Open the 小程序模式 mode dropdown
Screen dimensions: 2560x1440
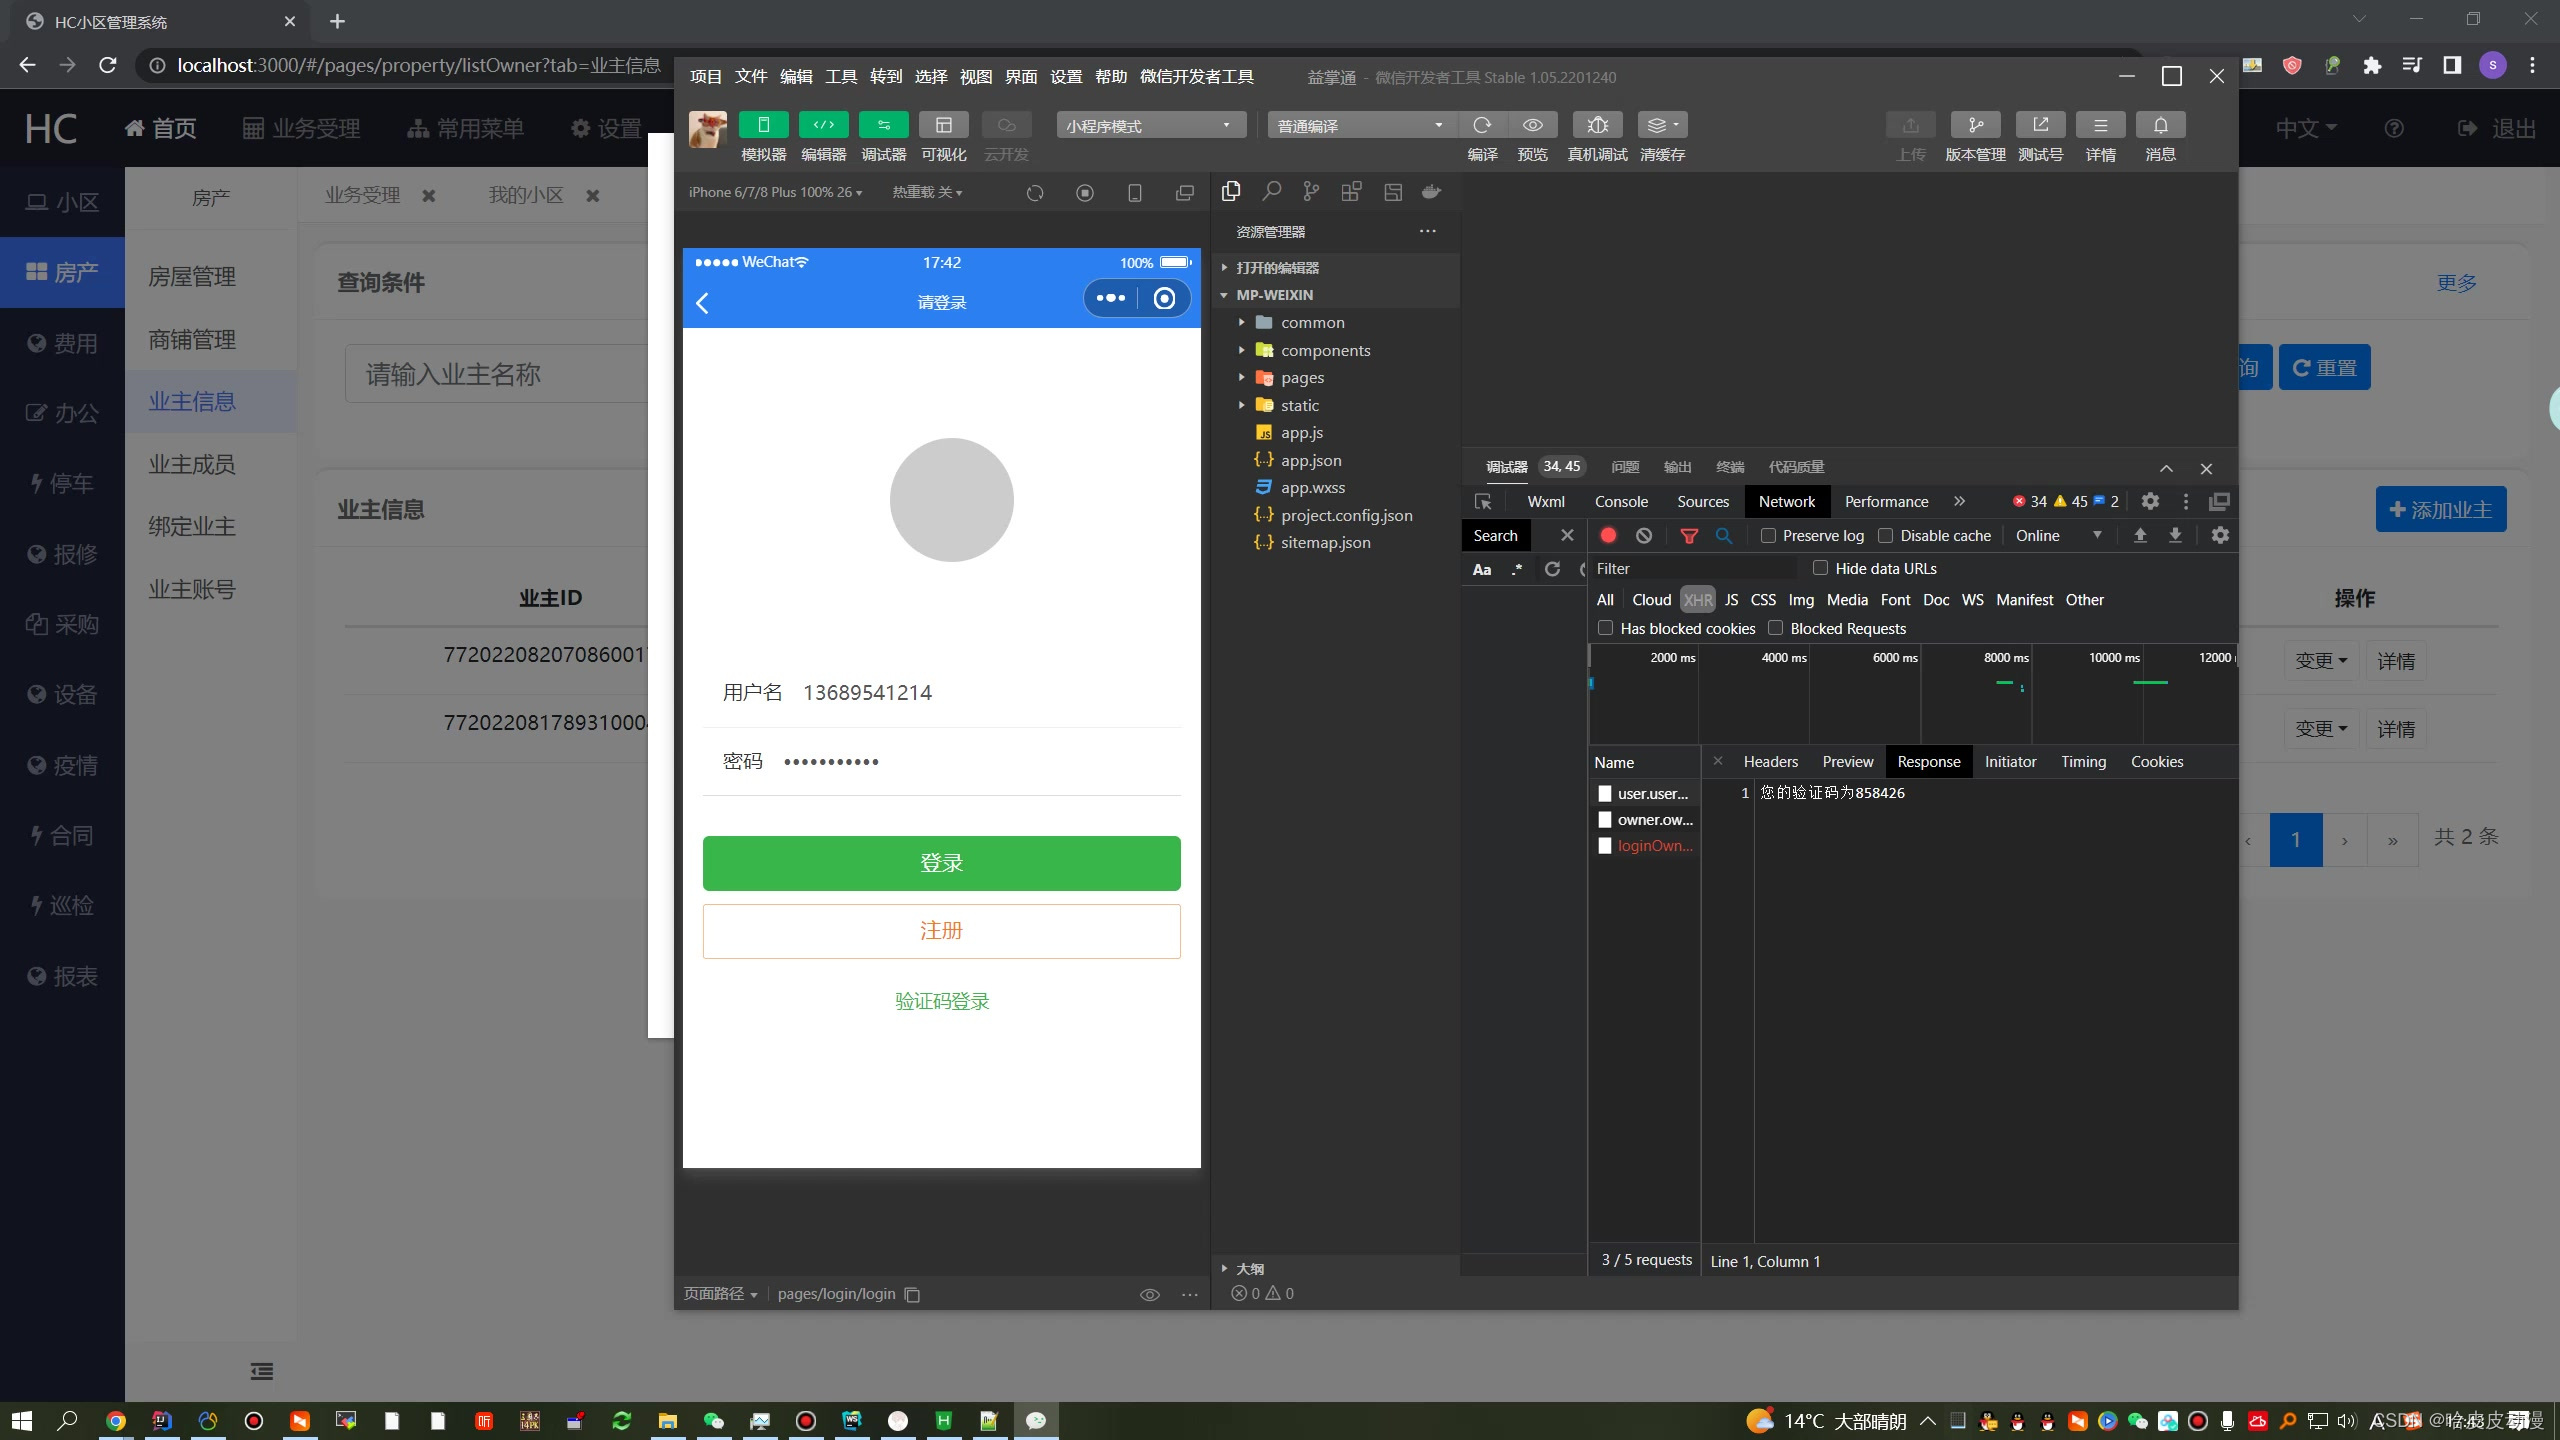click(1150, 125)
